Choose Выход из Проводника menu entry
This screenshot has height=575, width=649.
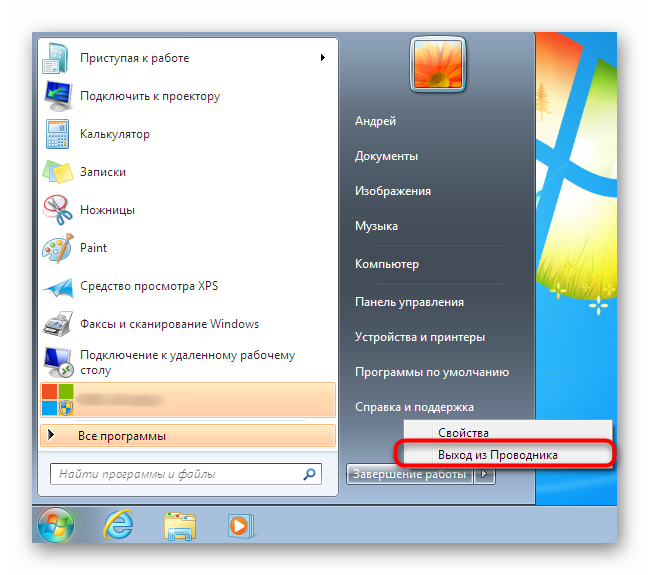pyautogui.click(x=508, y=455)
